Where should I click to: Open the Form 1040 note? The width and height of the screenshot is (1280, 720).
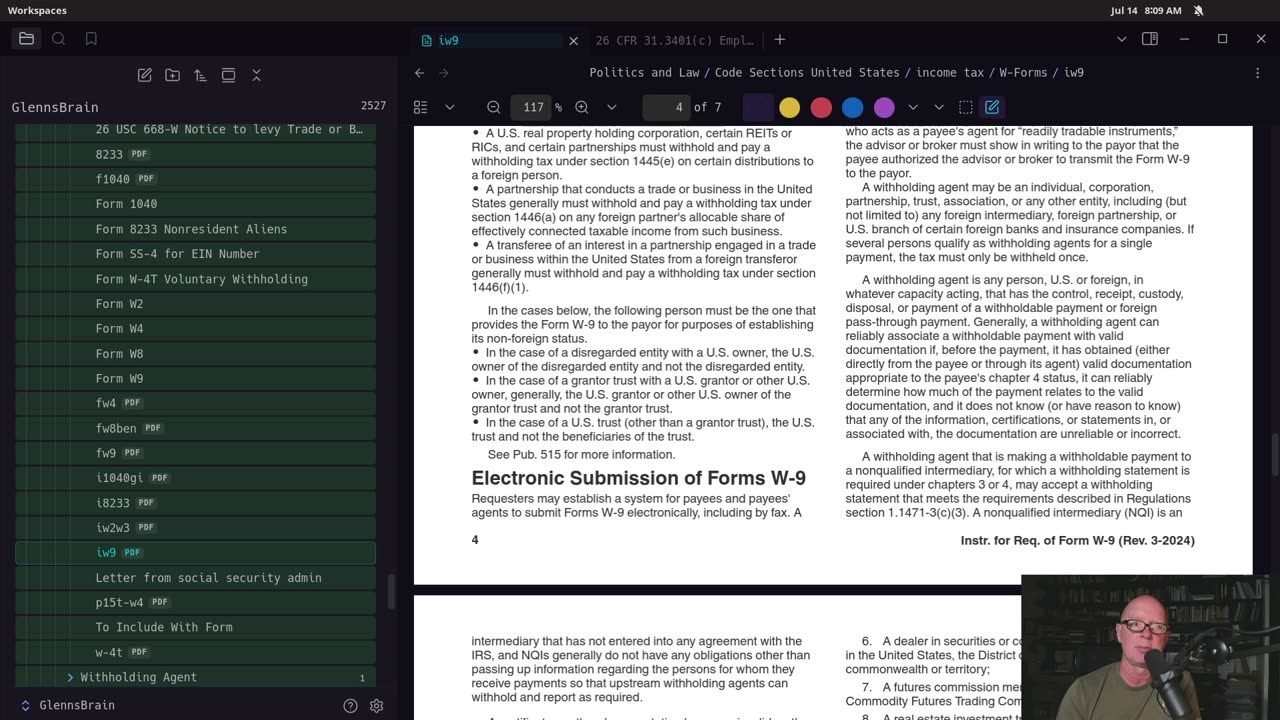tap(195, 204)
